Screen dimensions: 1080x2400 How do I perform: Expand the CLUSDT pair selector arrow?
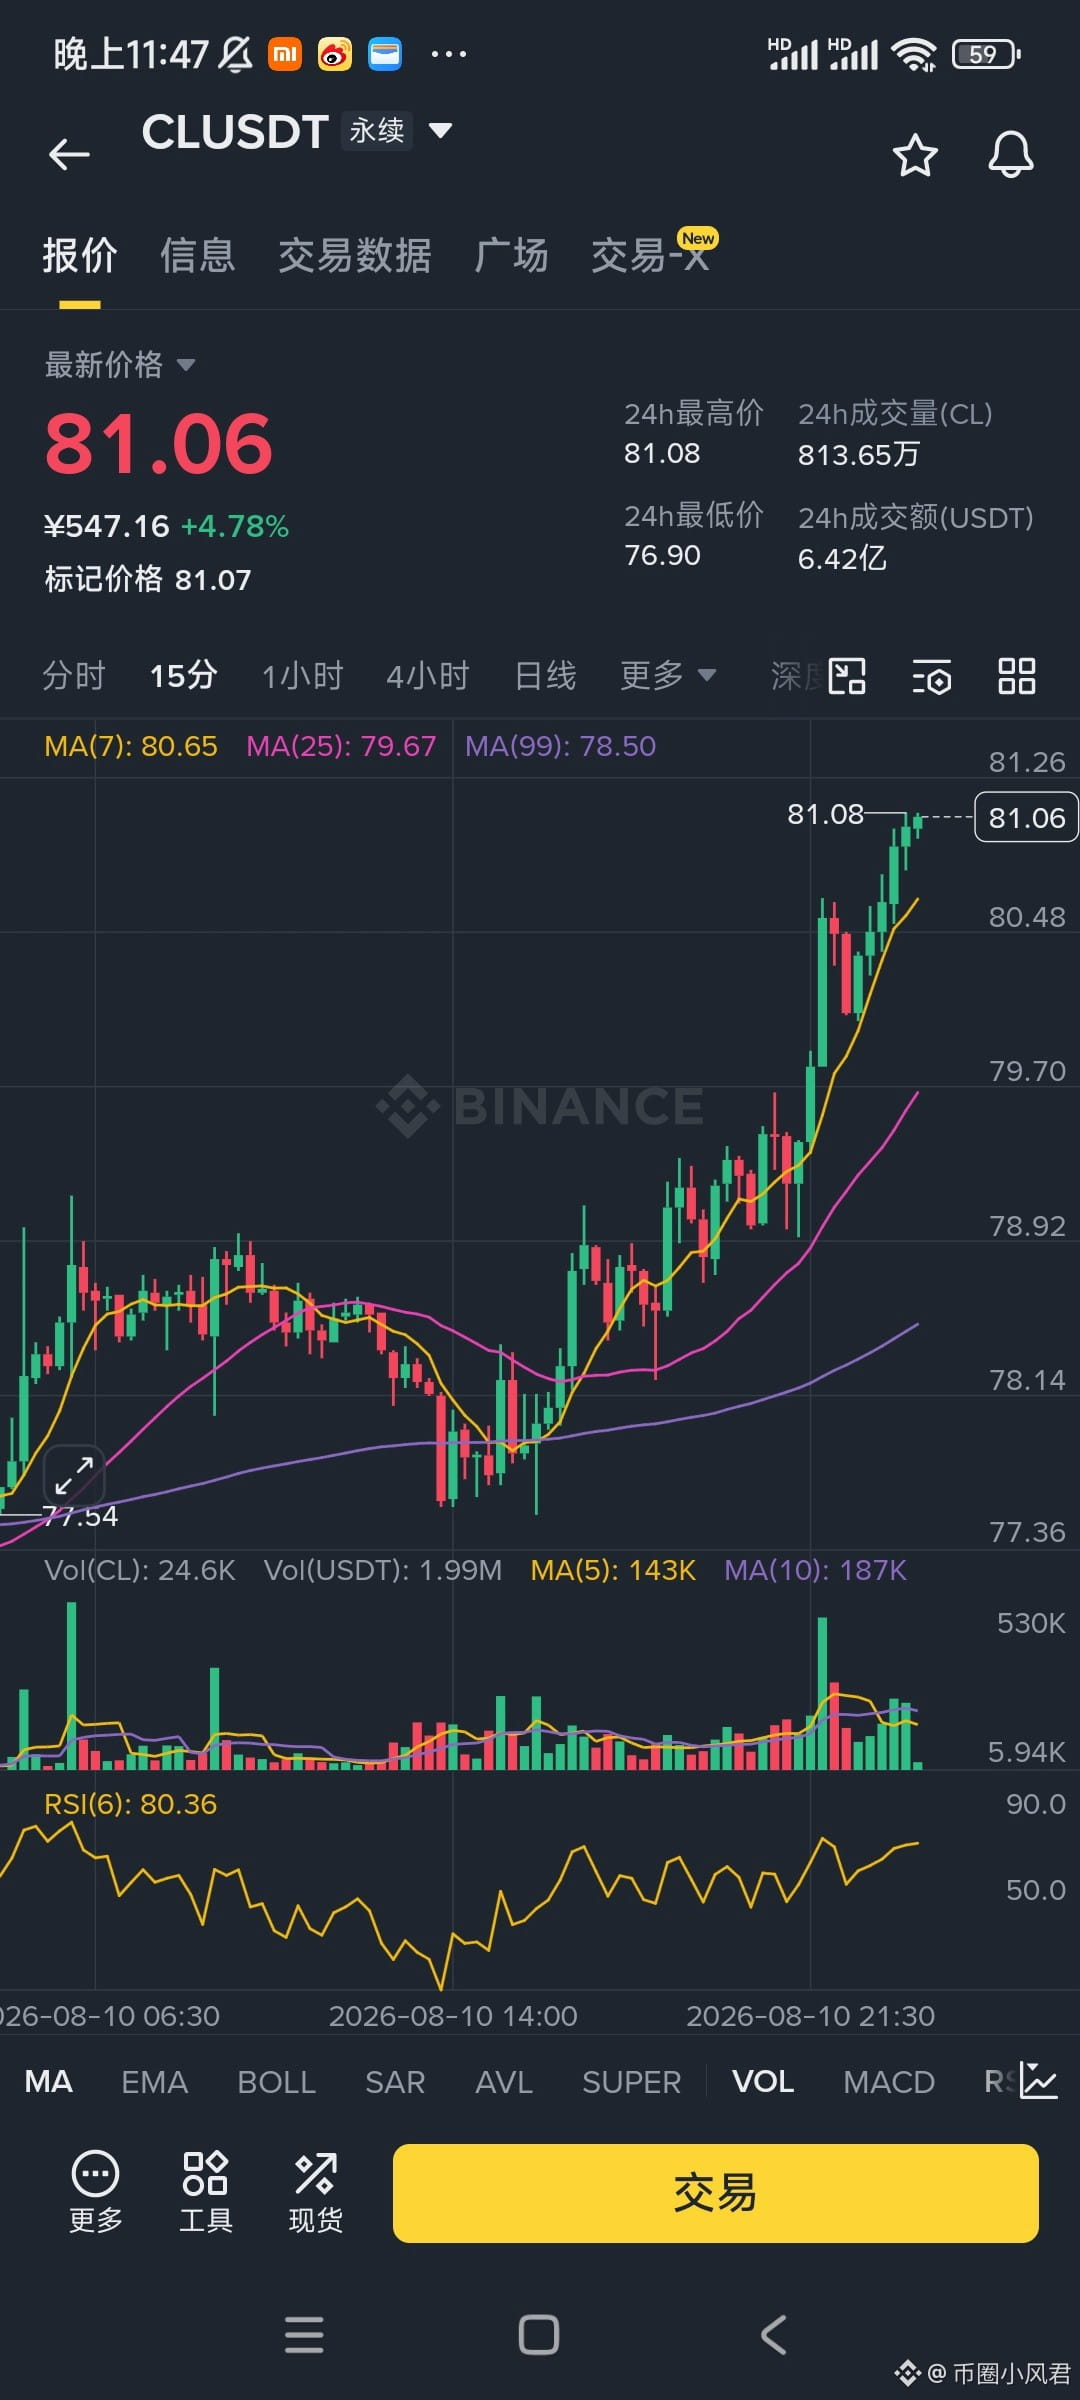pos(440,130)
